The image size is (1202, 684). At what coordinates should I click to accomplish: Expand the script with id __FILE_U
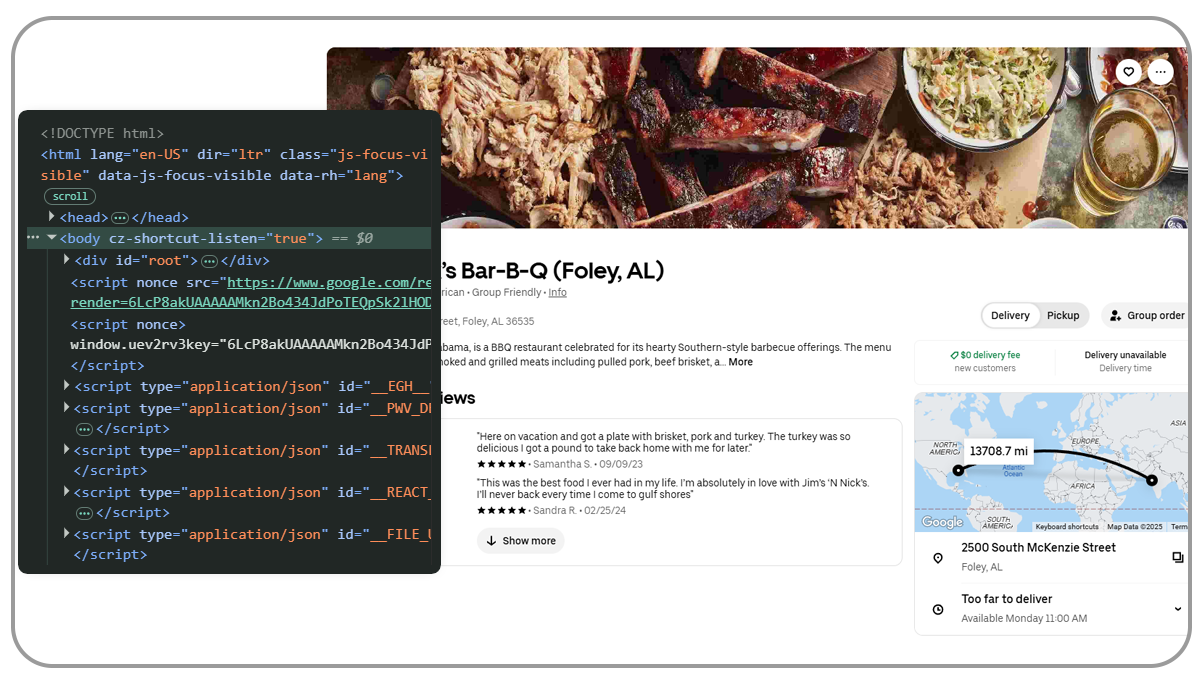67,534
